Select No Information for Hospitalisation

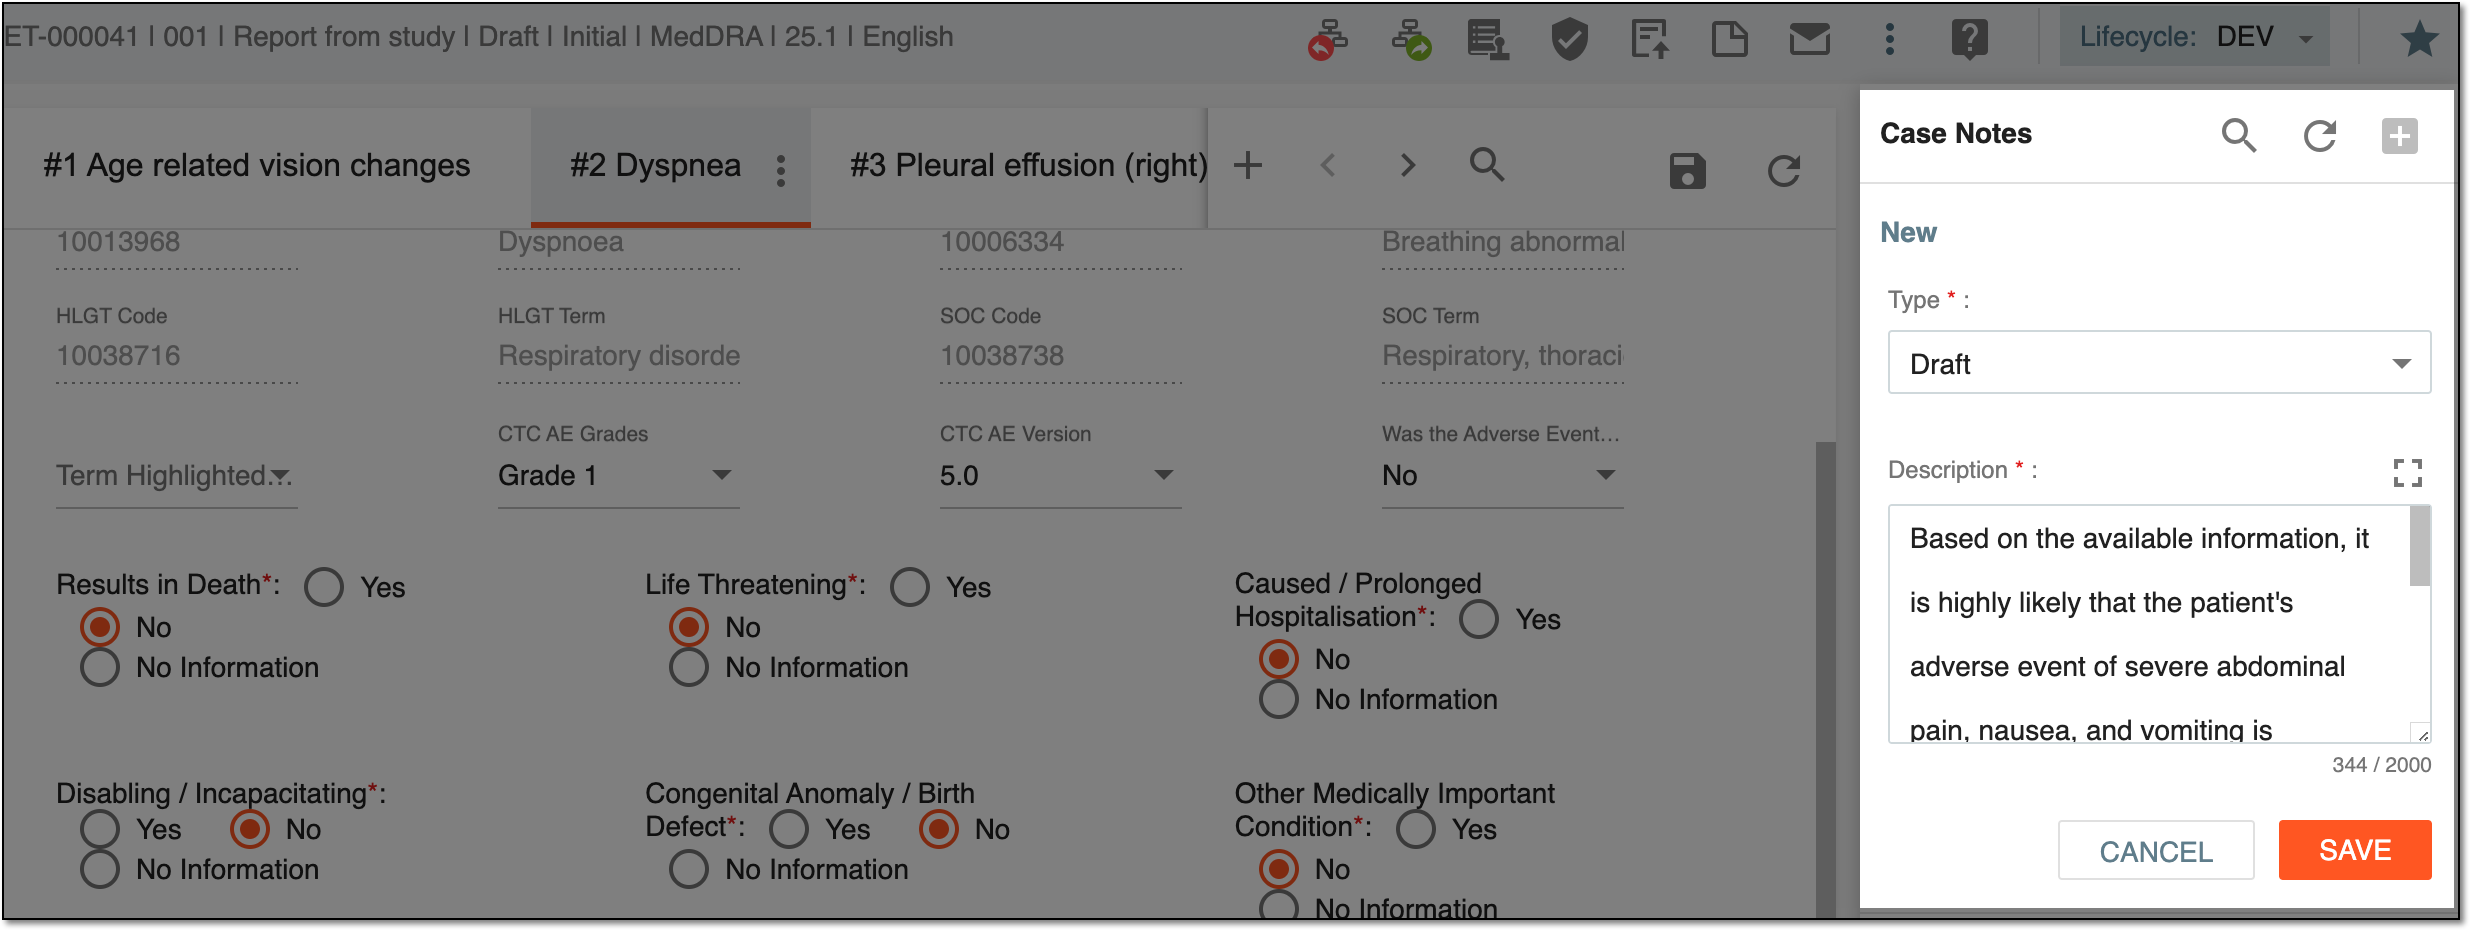coord(1279,699)
